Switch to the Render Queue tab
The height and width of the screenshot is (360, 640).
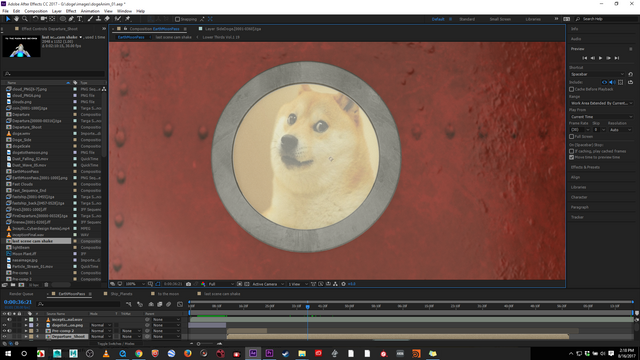click(x=21, y=294)
